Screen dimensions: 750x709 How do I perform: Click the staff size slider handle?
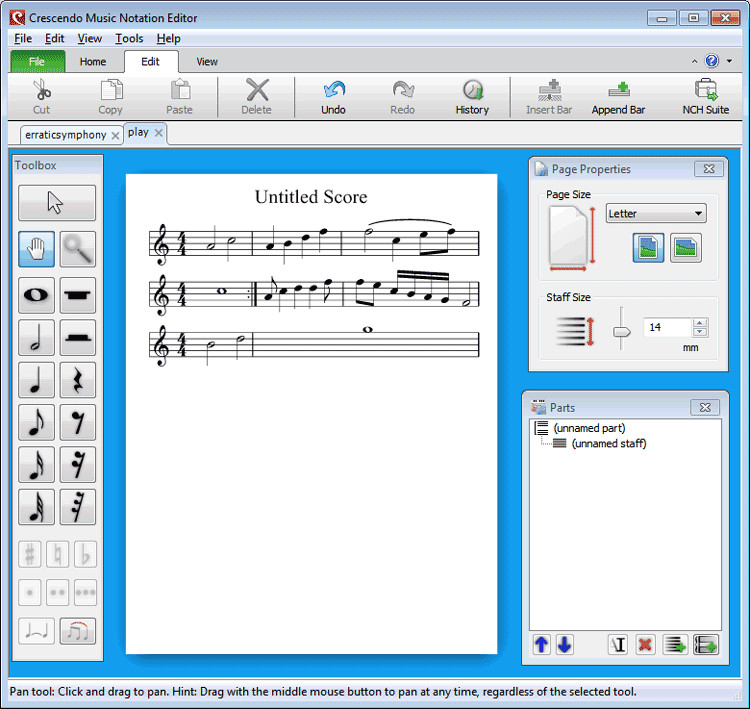tap(621, 332)
